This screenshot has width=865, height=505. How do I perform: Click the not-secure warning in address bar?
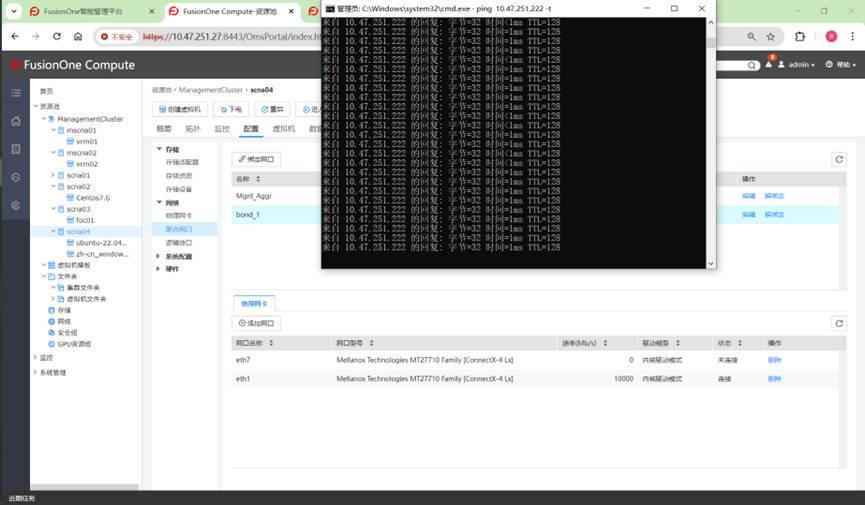tap(116, 36)
